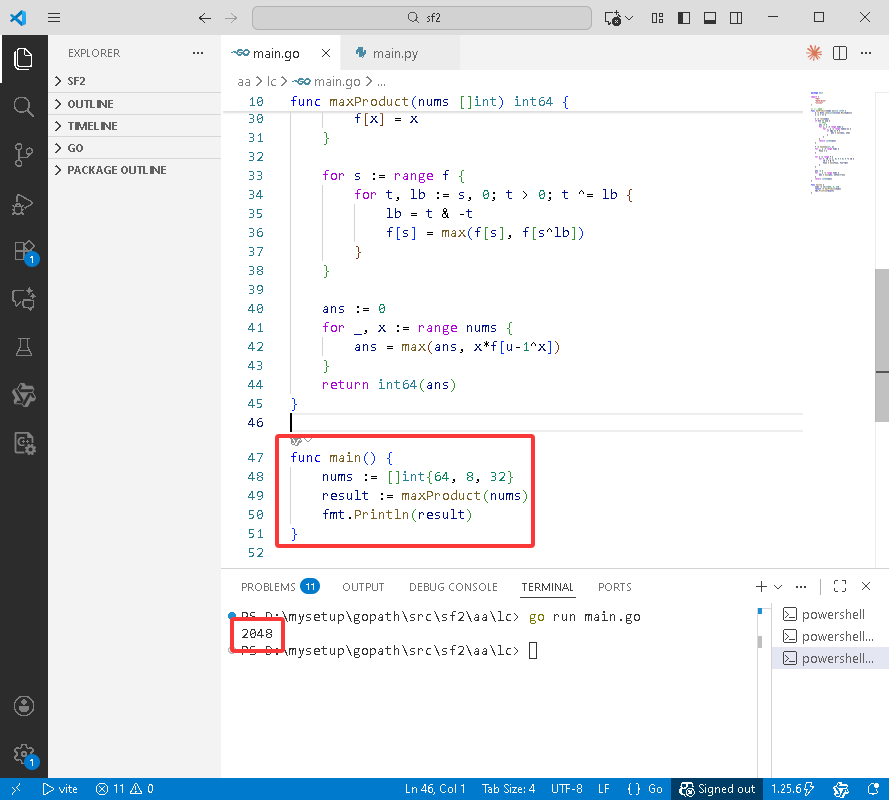The width and height of the screenshot is (889, 800).
Task: Open Source Control view in activity bar
Action: pyautogui.click(x=23, y=155)
